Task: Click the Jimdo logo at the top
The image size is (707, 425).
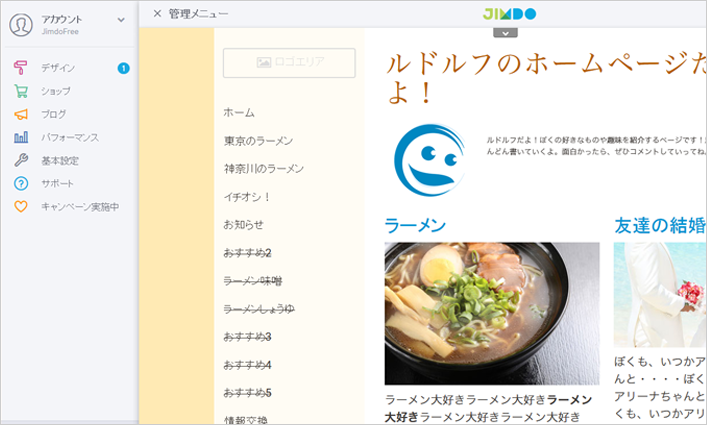Action: [x=509, y=14]
